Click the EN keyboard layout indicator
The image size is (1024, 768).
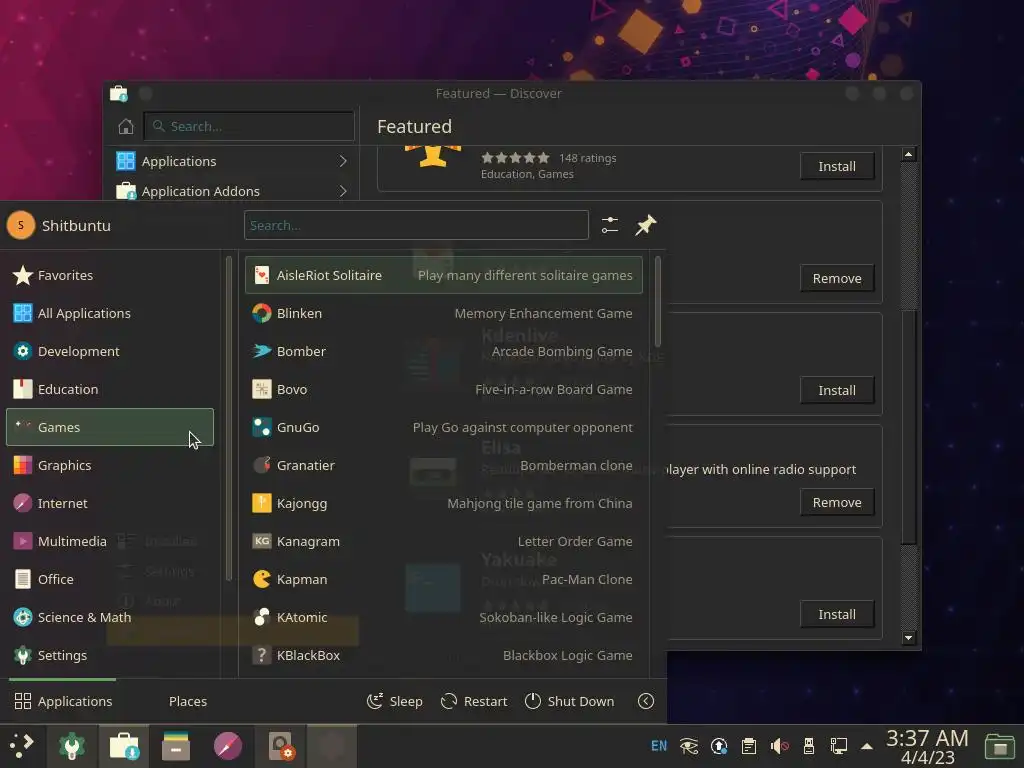[659, 746]
